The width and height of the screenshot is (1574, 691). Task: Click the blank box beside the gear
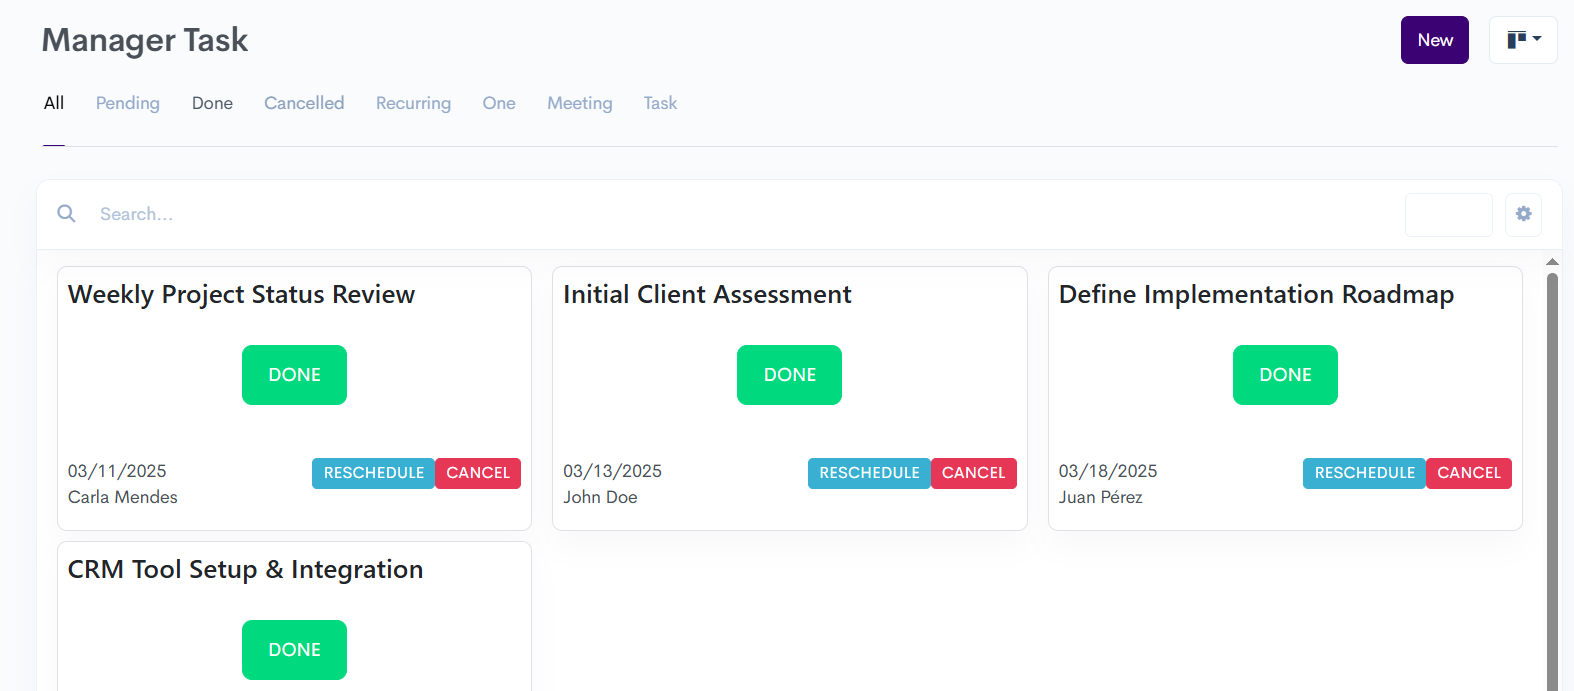[1448, 215]
